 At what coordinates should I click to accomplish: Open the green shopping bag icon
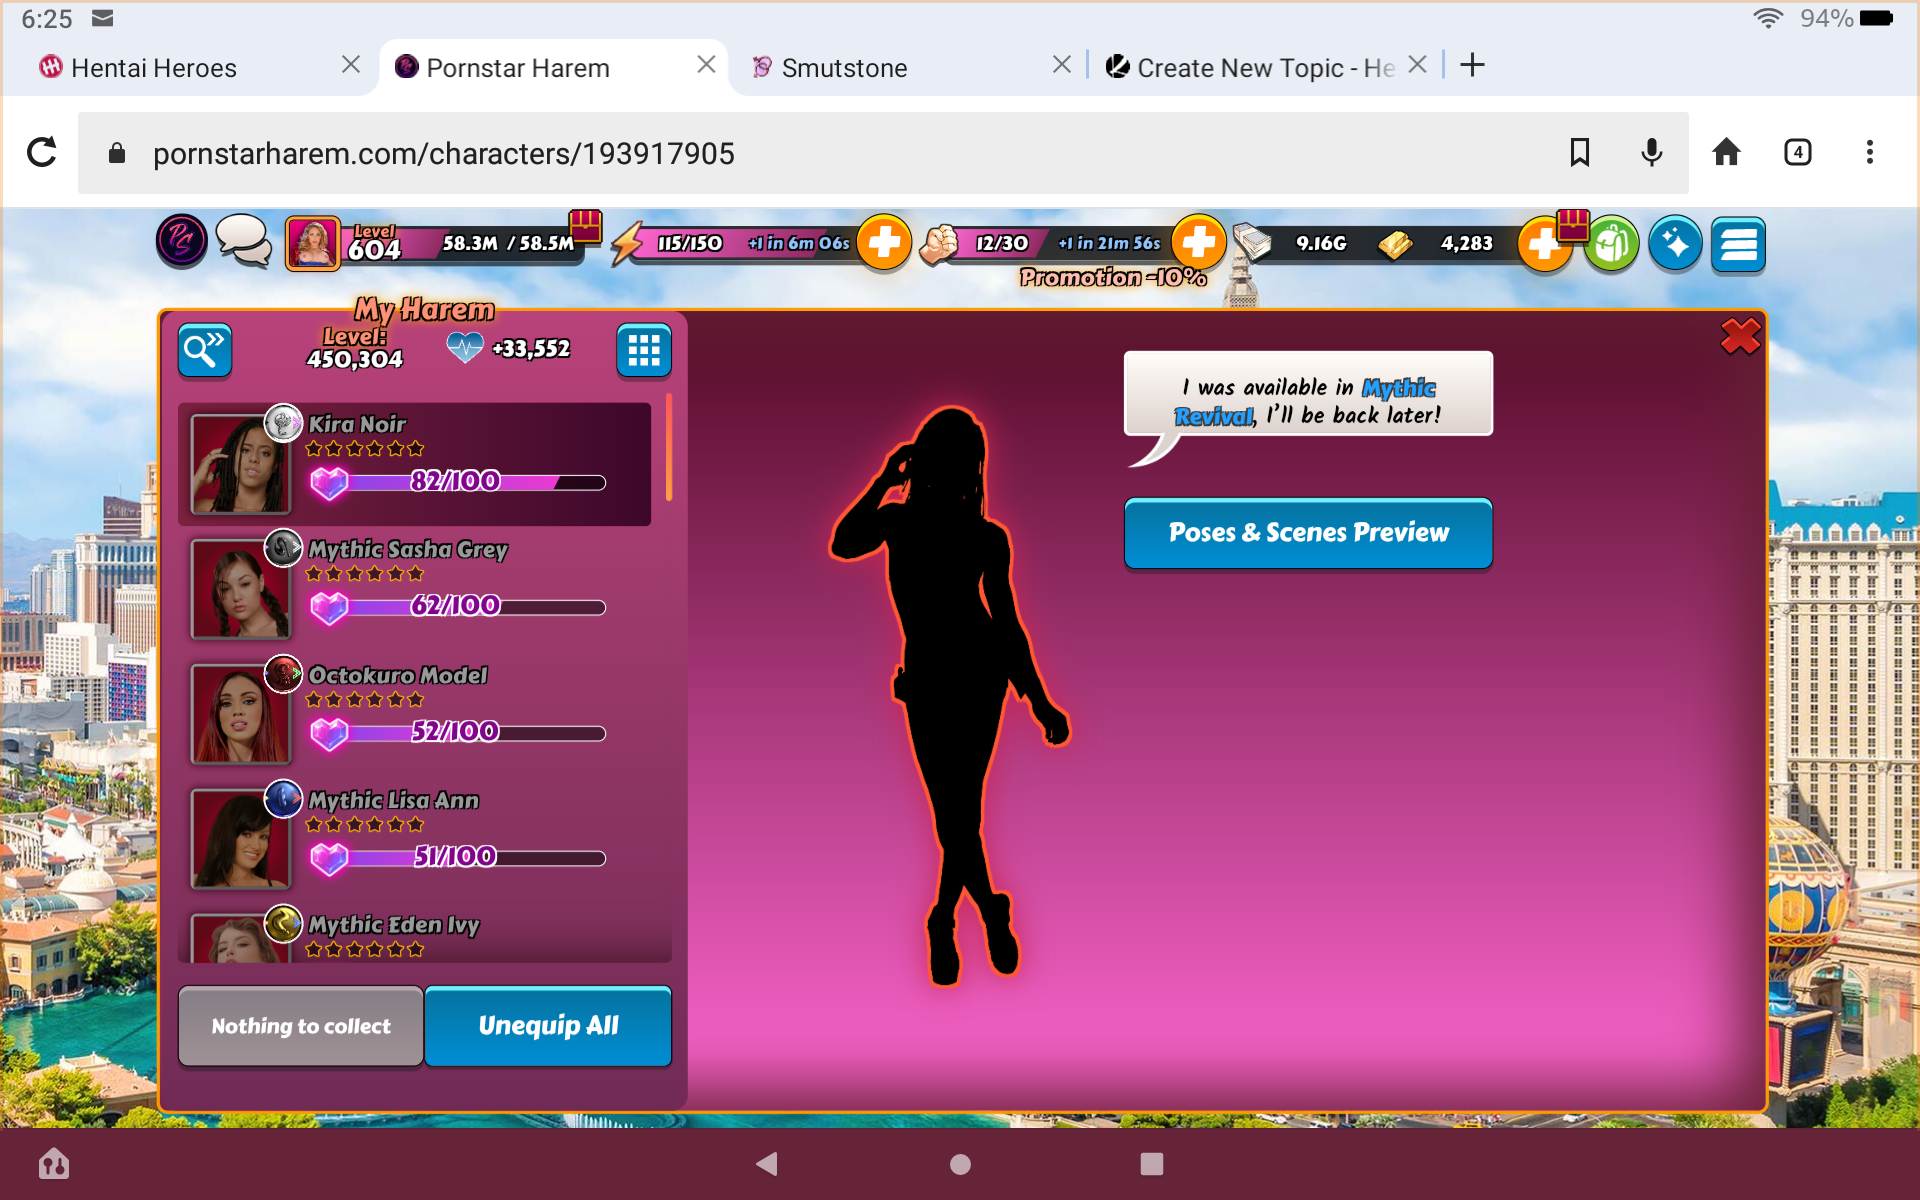[1611, 244]
